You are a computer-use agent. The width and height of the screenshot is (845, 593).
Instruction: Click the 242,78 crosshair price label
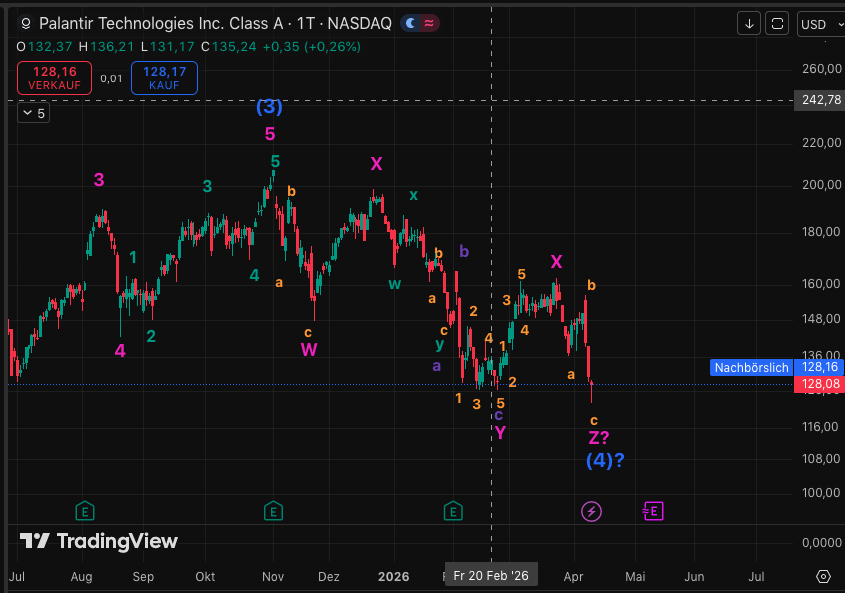820,100
